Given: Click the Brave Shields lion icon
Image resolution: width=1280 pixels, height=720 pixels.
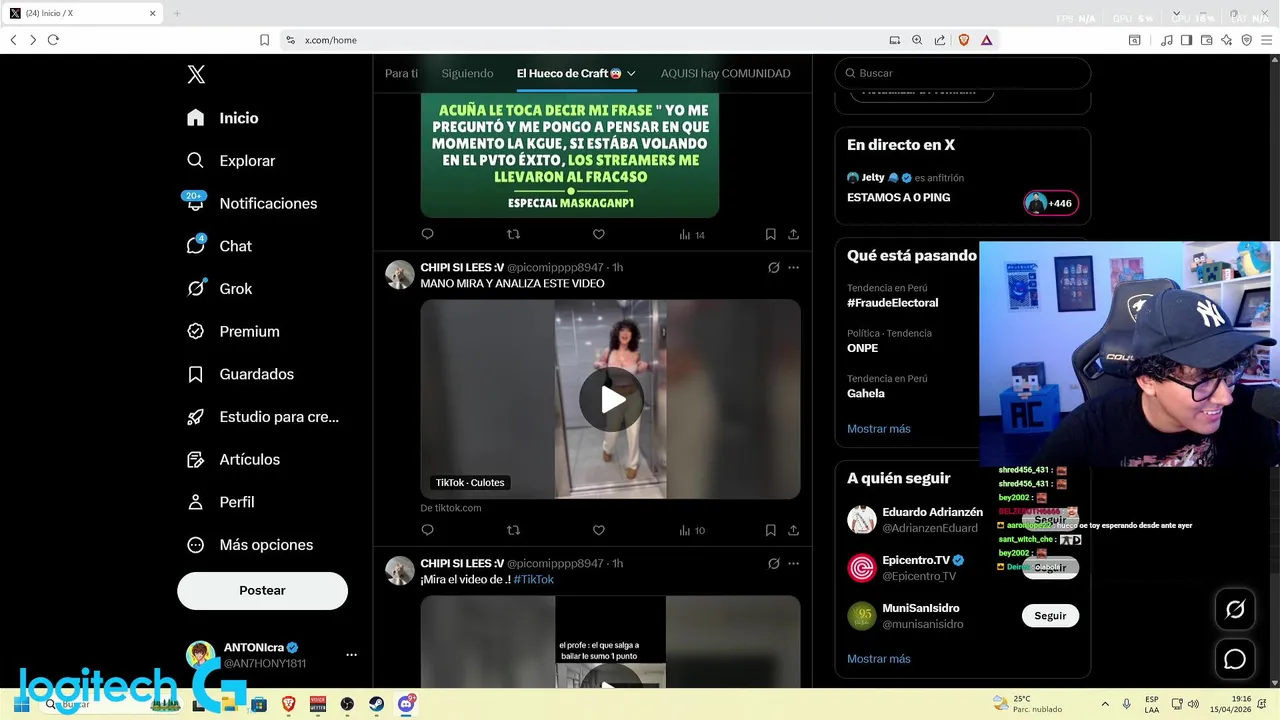Looking at the screenshot, I should (964, 40).
